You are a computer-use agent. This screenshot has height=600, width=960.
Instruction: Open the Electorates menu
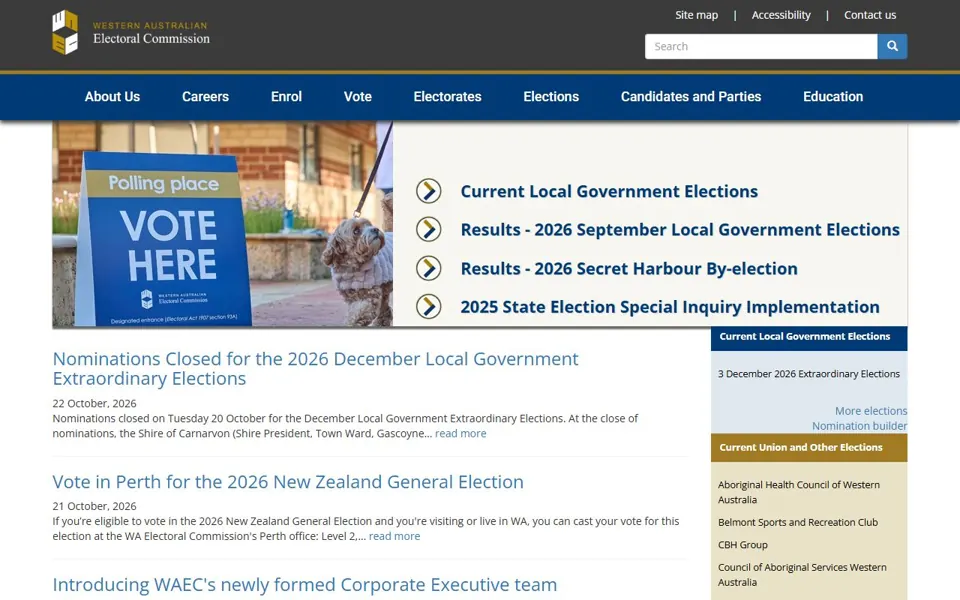(447, 97)
